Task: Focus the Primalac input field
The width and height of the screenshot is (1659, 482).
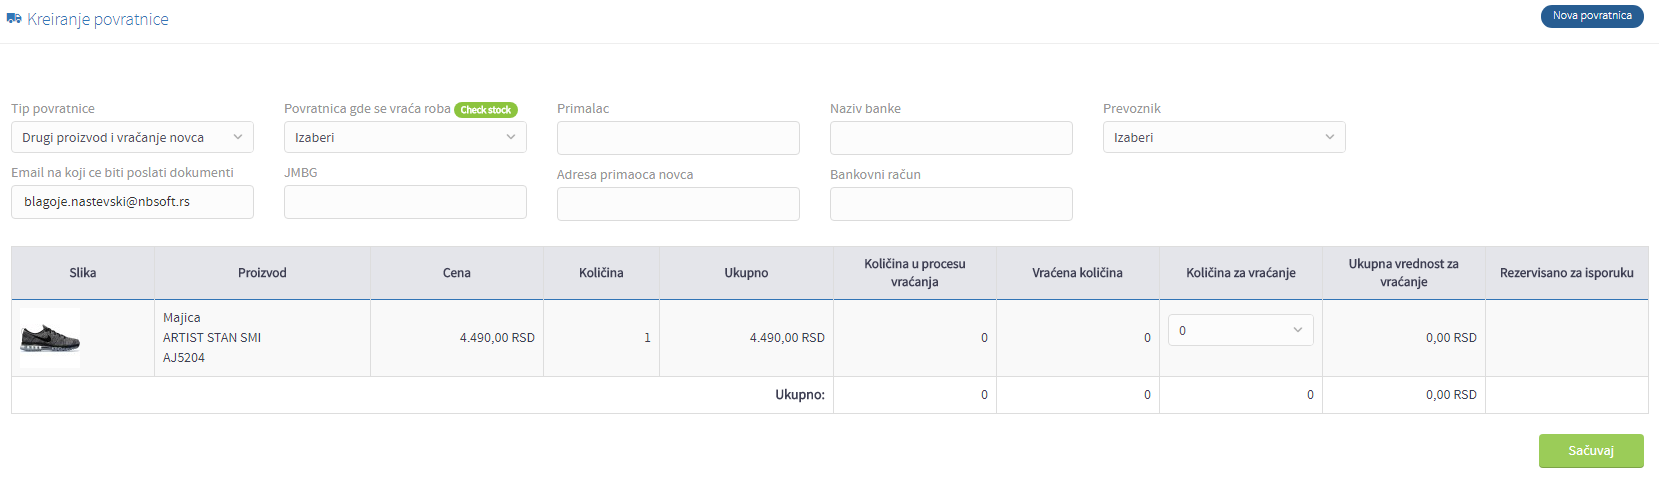Action: [x=678, y=138]
